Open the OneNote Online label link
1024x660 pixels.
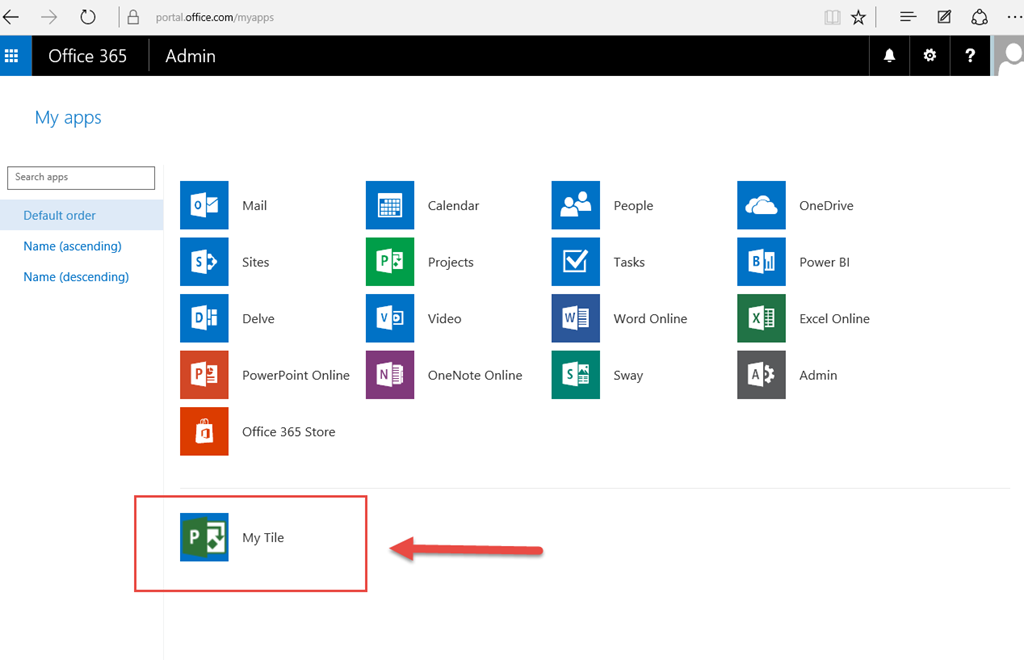point(475,375)
